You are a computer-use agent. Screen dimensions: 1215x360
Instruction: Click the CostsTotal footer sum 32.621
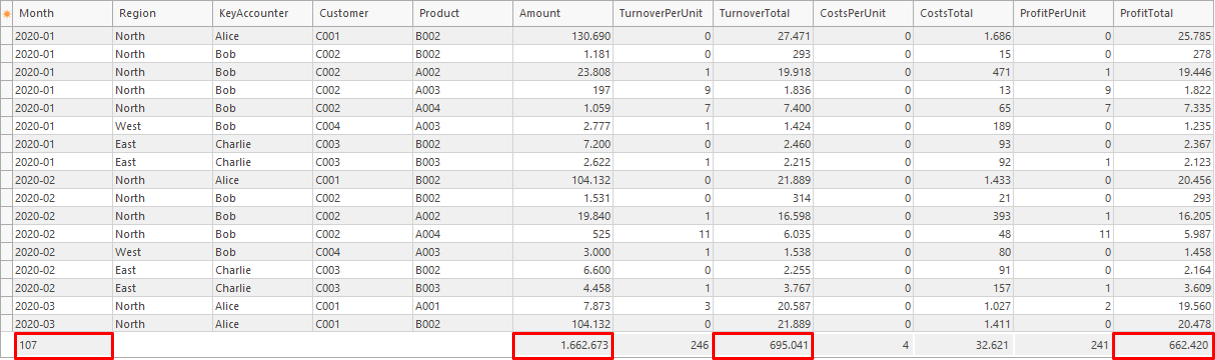click(962, 345)
